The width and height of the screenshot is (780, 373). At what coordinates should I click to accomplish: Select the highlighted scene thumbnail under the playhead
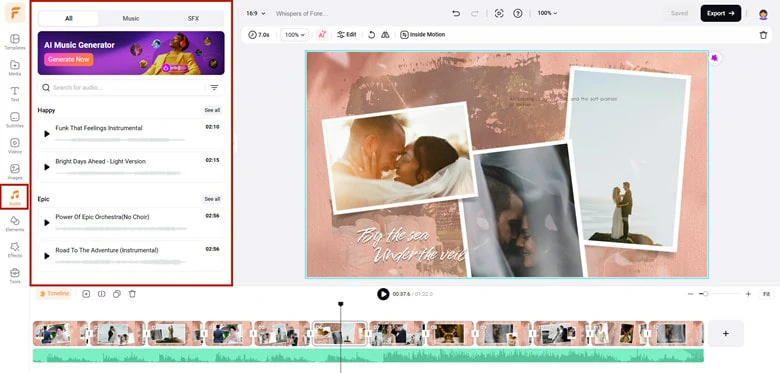pyautogui.click(x=340, y=333)
